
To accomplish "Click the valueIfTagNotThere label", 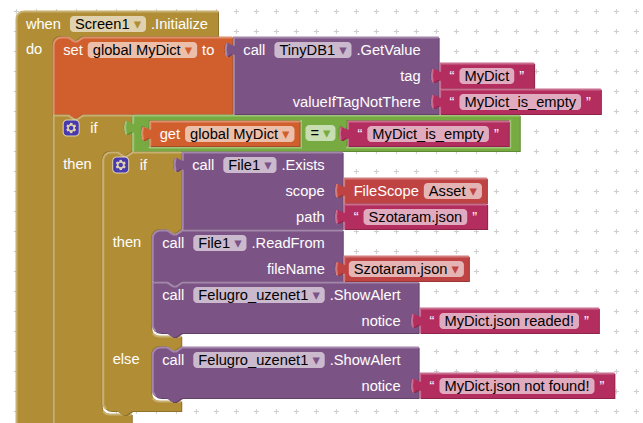I will click(356, 102).
